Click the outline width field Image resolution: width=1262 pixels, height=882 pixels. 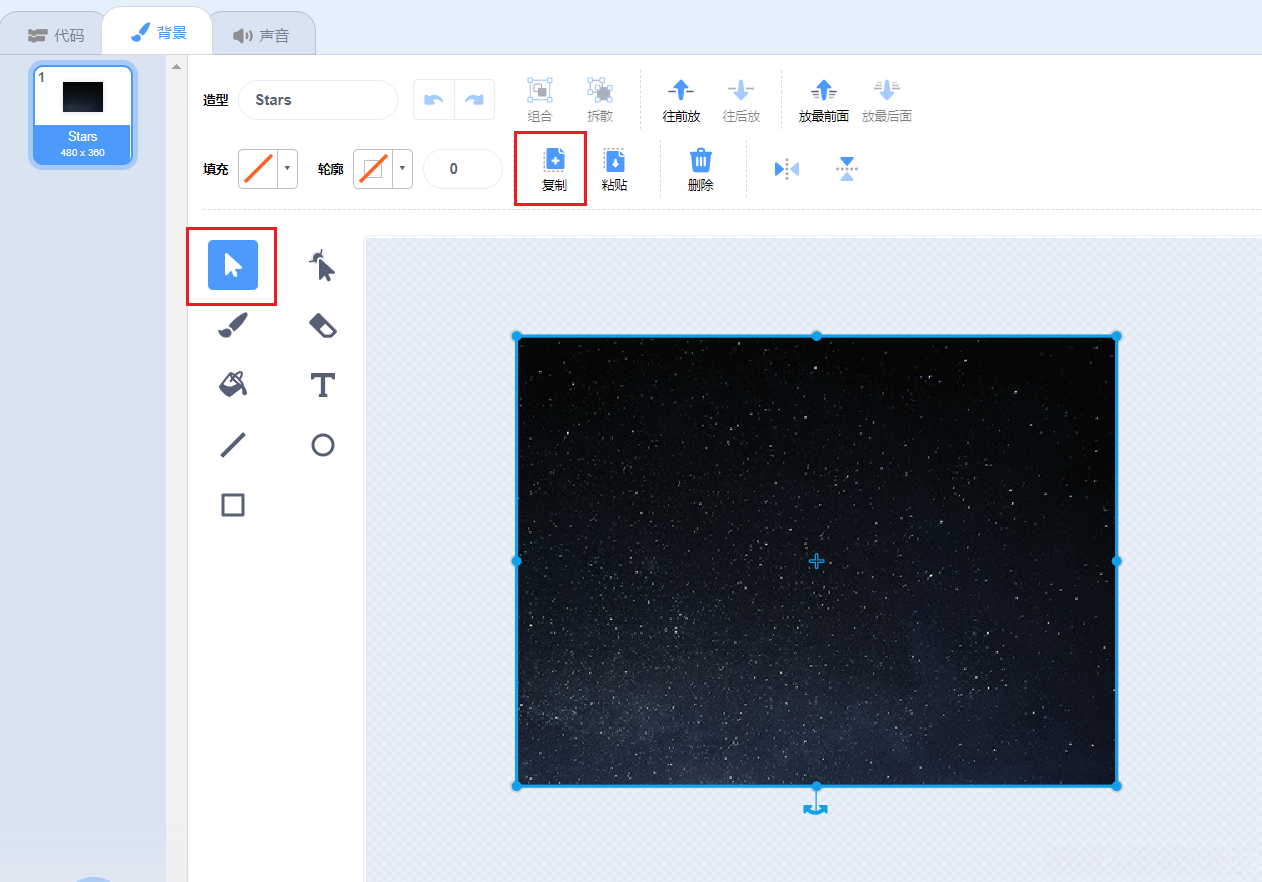tap(463, 169)
